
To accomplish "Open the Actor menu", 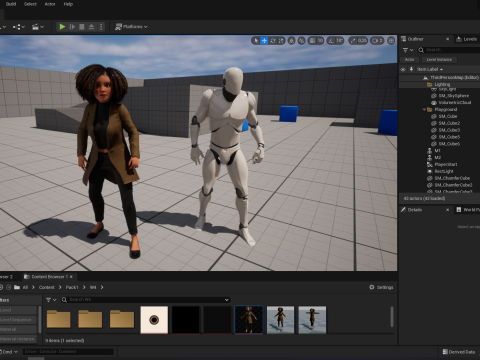I will point(50,4).
